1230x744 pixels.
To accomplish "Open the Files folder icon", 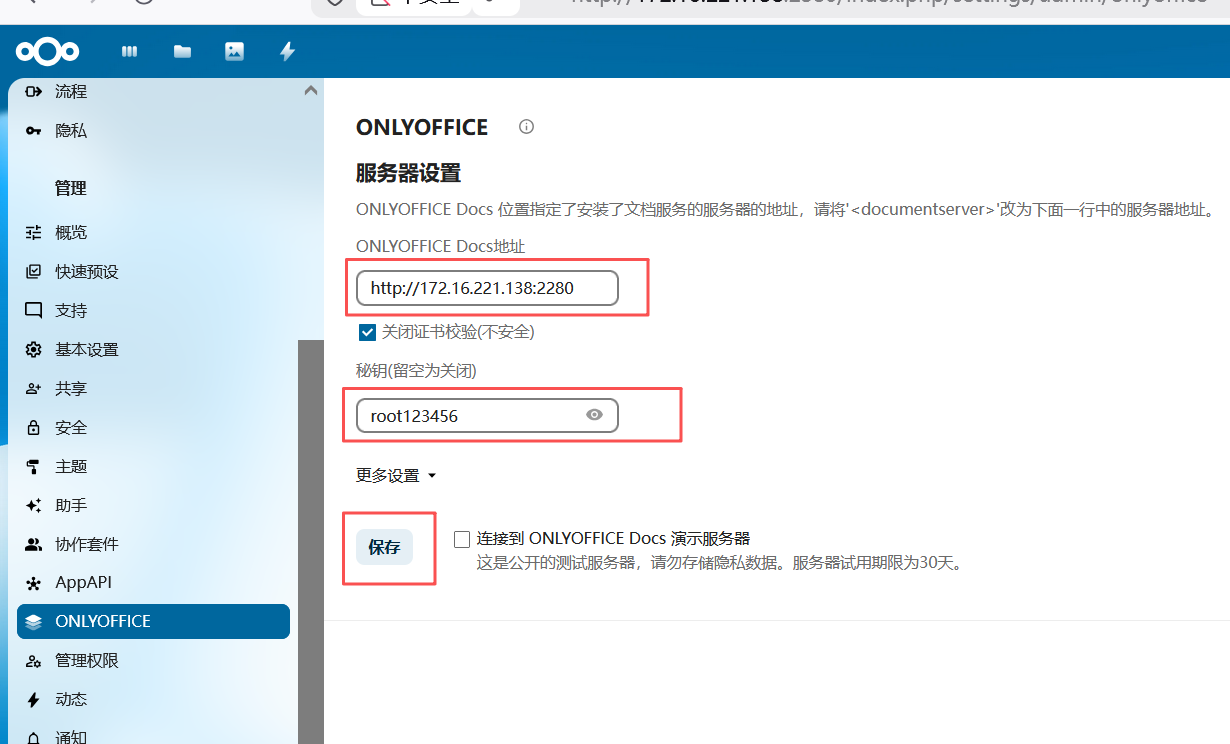I will click(x=182, y=52).
